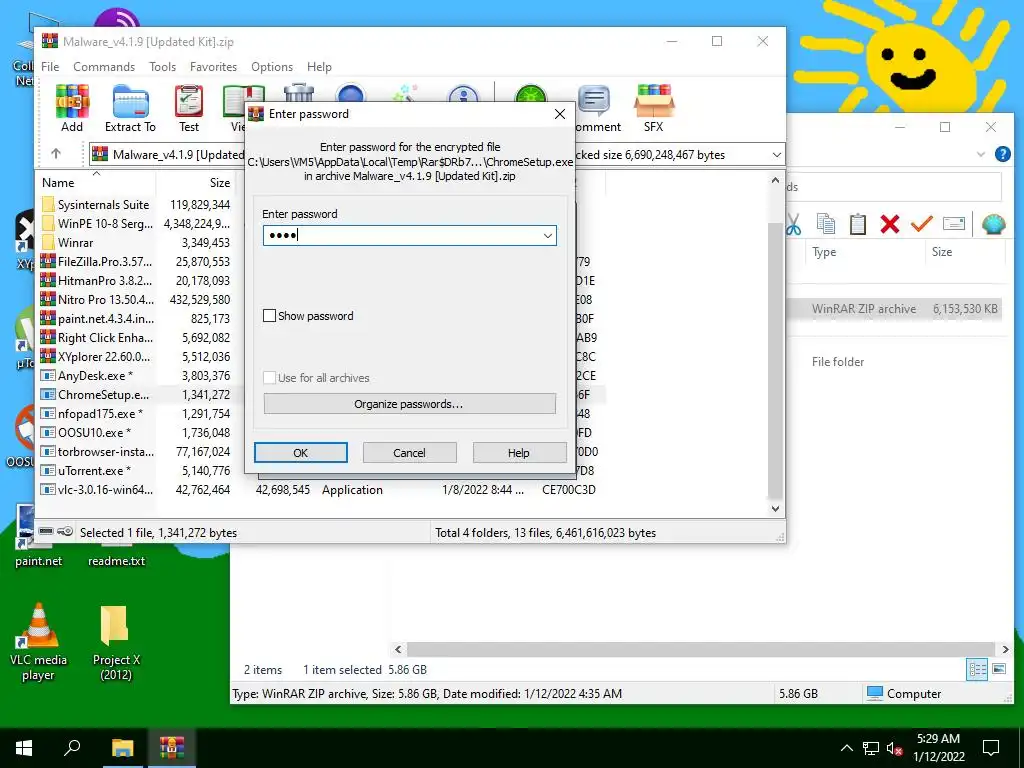Open WinRAR File menu
The width and height of the screenshot is (1024, 768).
click(50, 67)
